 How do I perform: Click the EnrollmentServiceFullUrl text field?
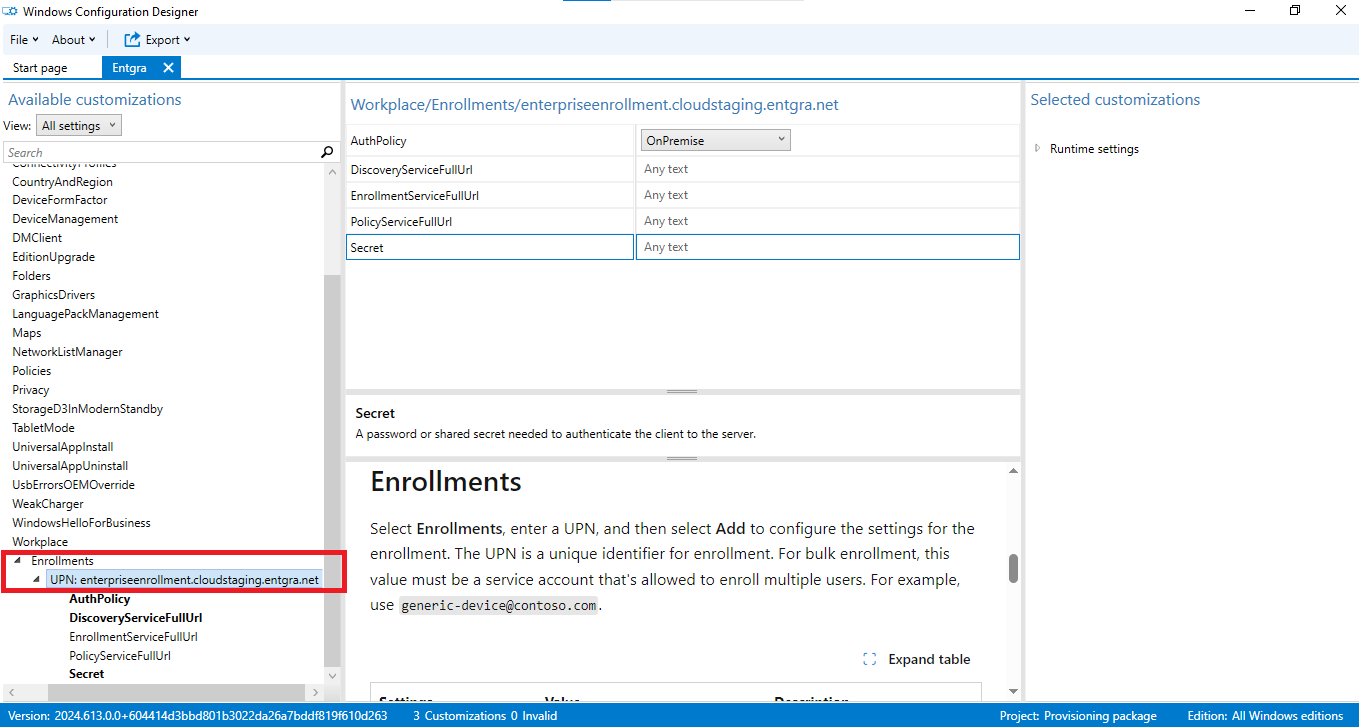(x=828, y=195)
